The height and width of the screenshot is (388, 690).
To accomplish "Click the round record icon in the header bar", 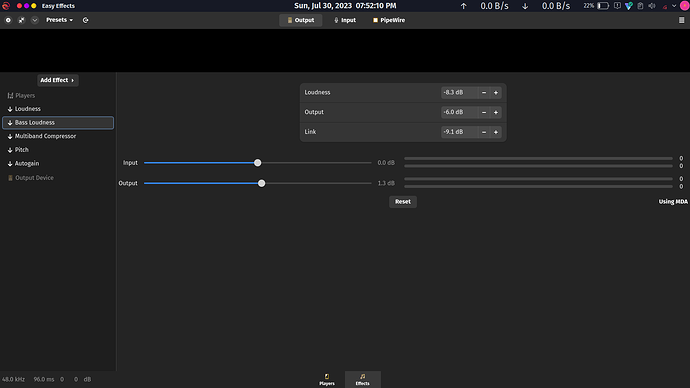I will [x=8, y=20].
